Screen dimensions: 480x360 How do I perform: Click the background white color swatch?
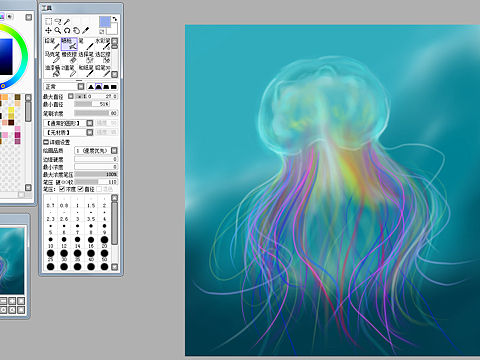tap(114, 30)
